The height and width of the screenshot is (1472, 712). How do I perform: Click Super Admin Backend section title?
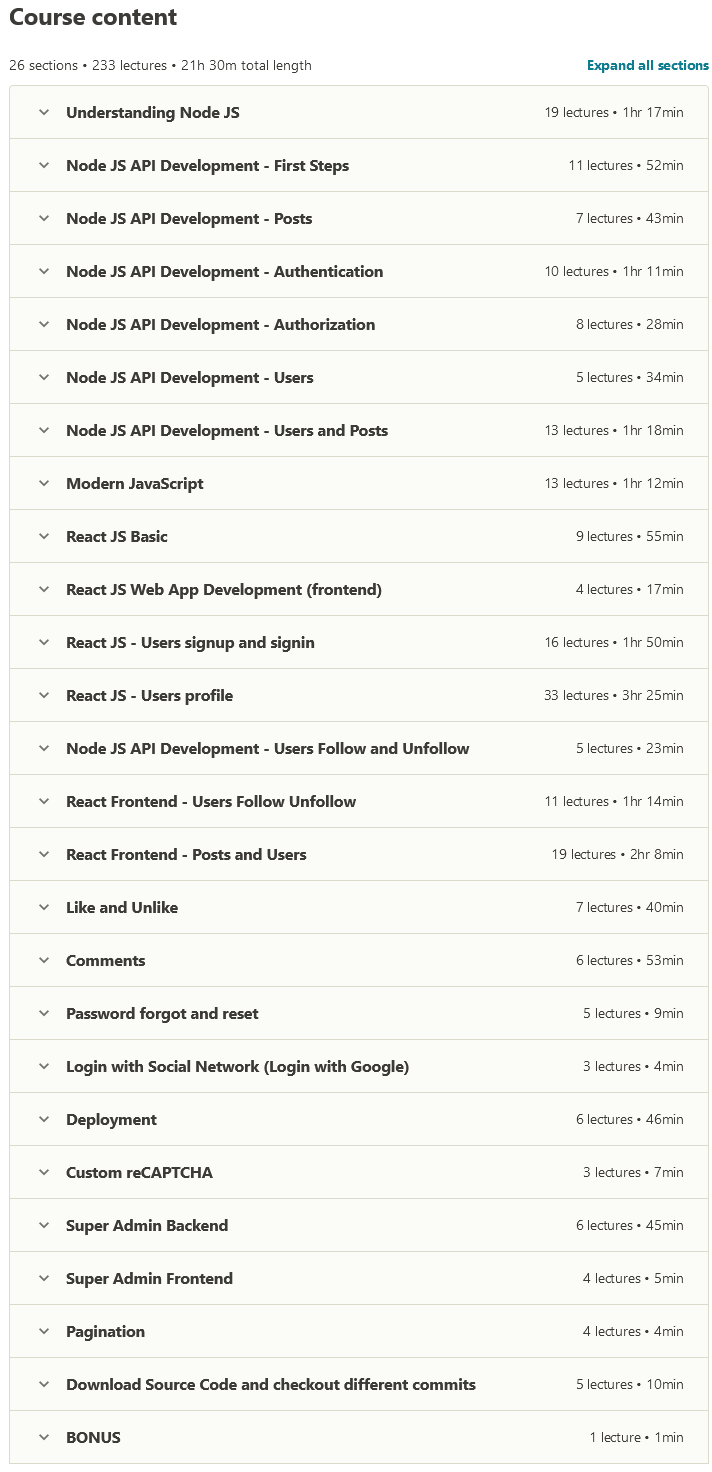point(147,1225)
